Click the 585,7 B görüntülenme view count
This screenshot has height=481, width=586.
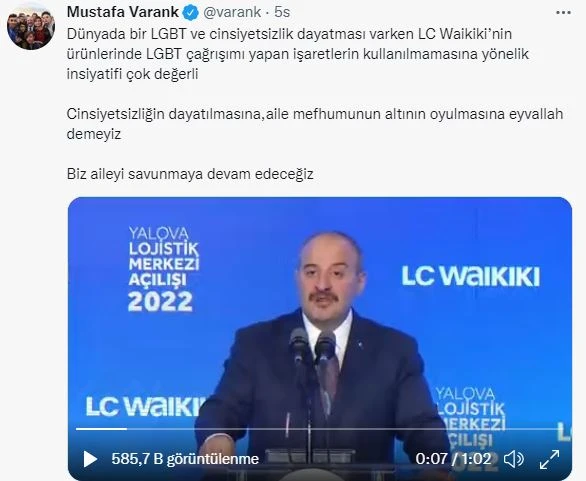pyautogui.click(x=185, y=459)
